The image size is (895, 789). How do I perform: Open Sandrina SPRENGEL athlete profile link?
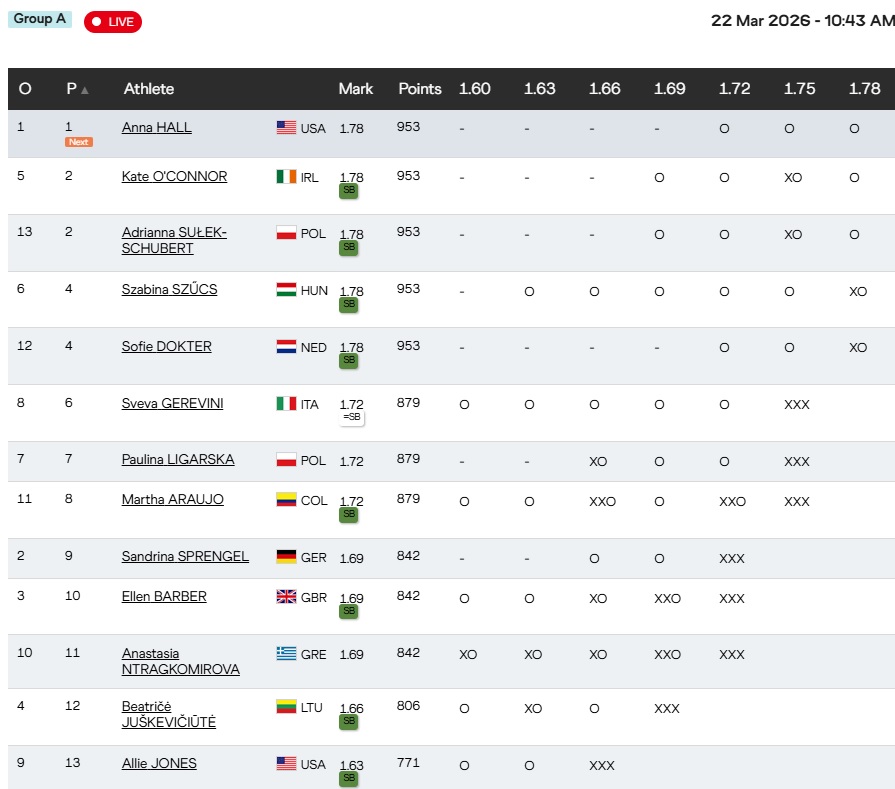click(185, 557)
